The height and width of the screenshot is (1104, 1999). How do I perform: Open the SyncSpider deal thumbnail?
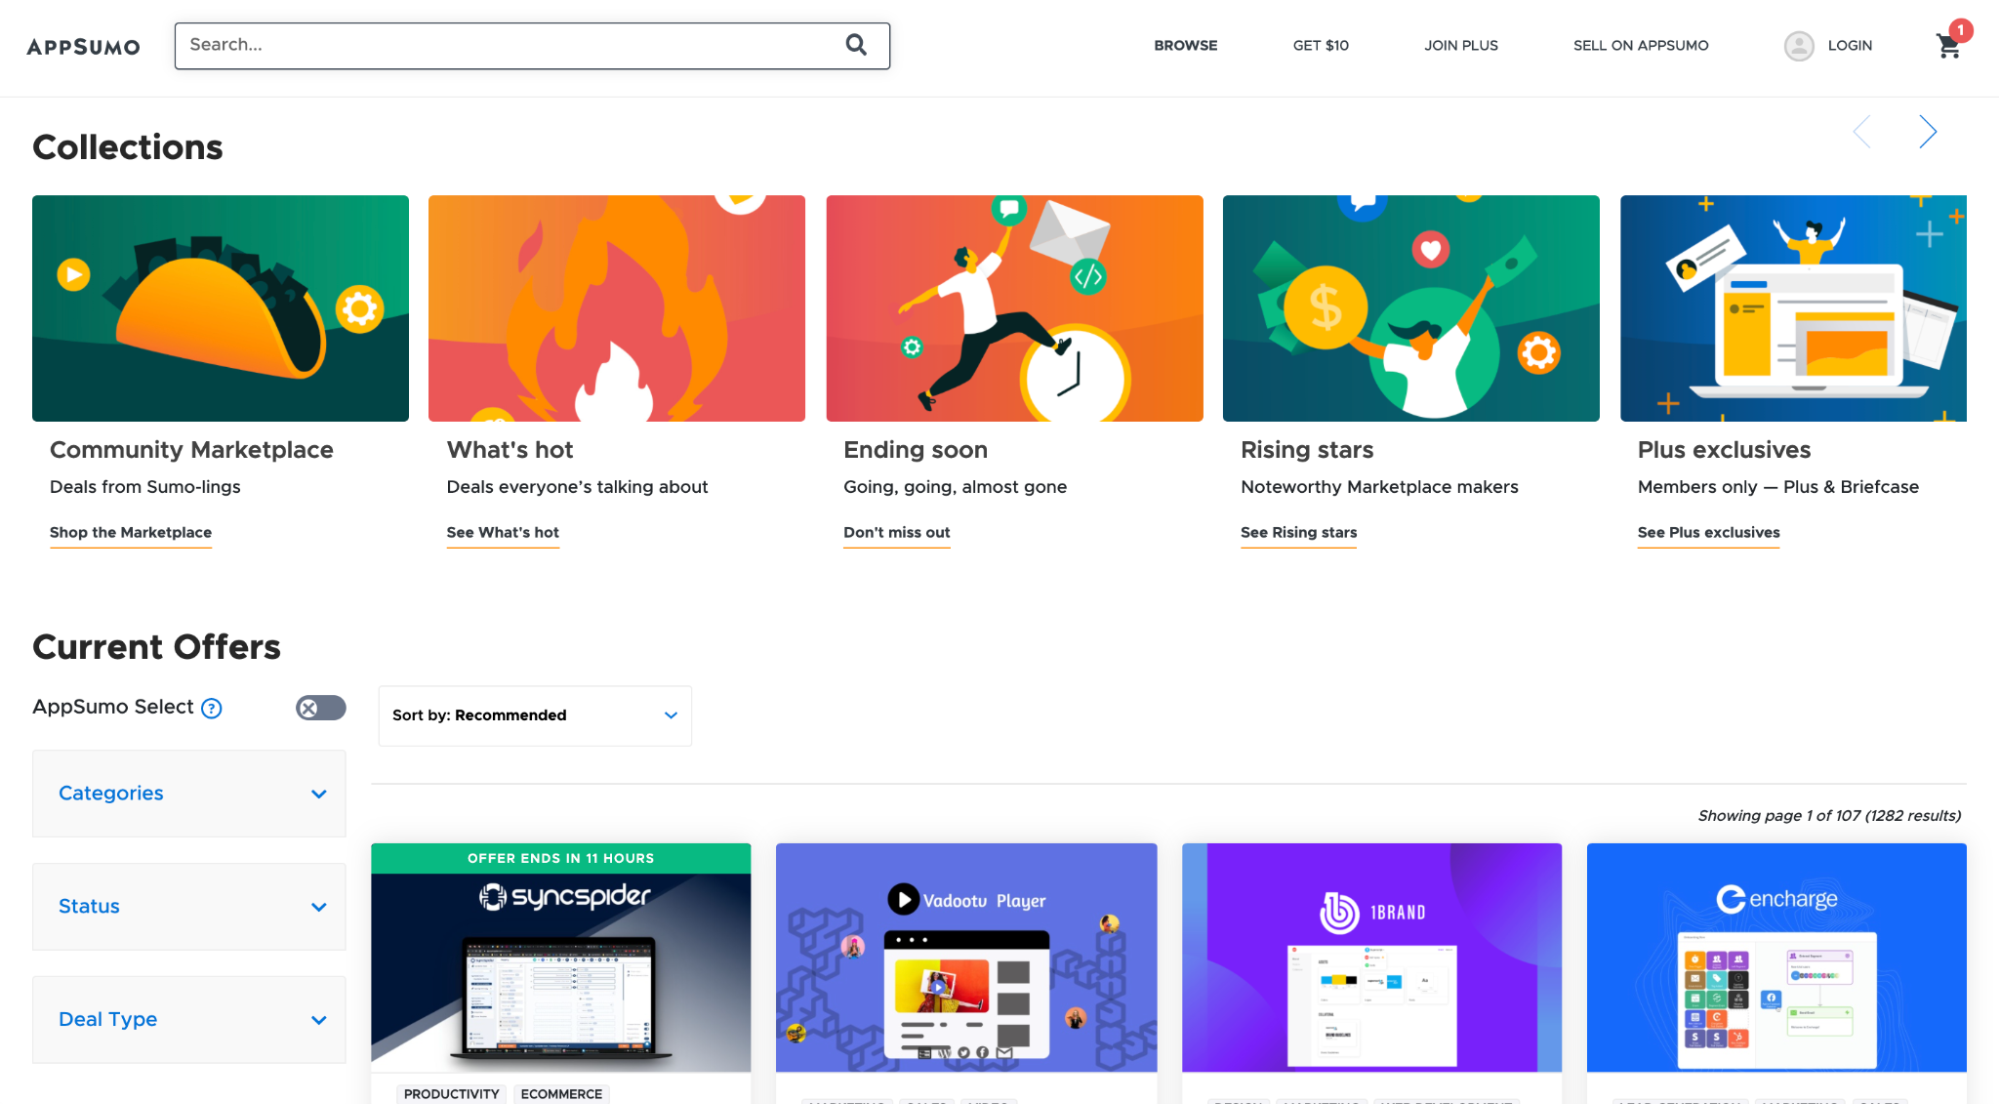(561, 960)
